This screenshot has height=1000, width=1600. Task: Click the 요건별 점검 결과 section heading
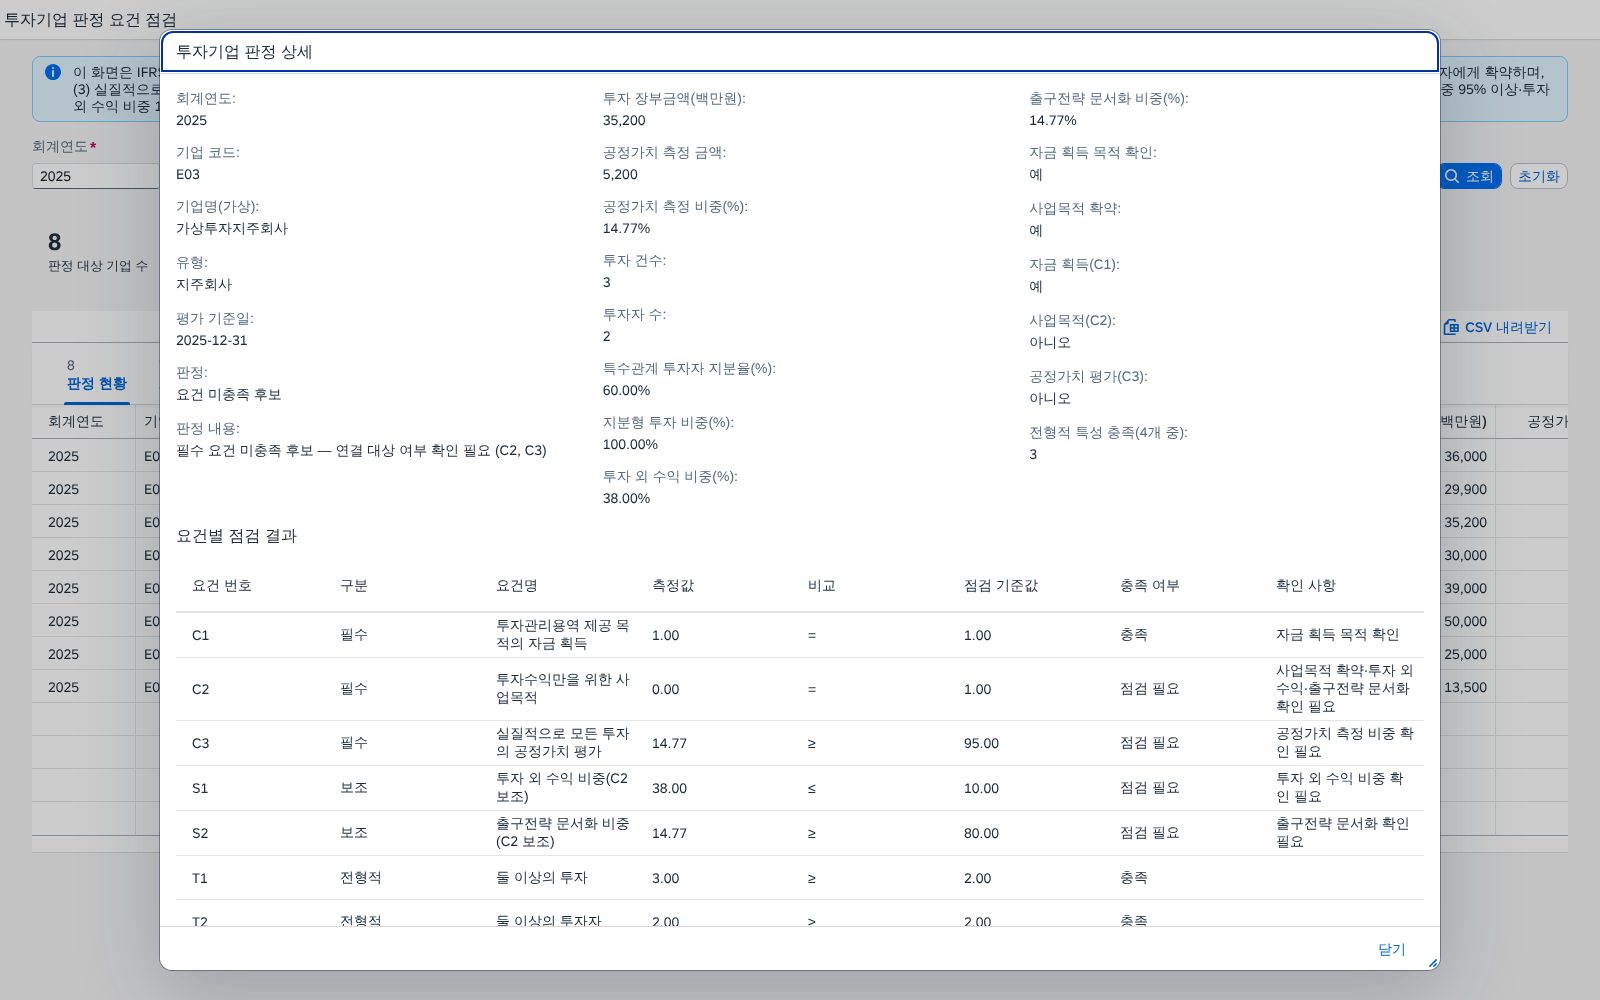coord(237,536)
